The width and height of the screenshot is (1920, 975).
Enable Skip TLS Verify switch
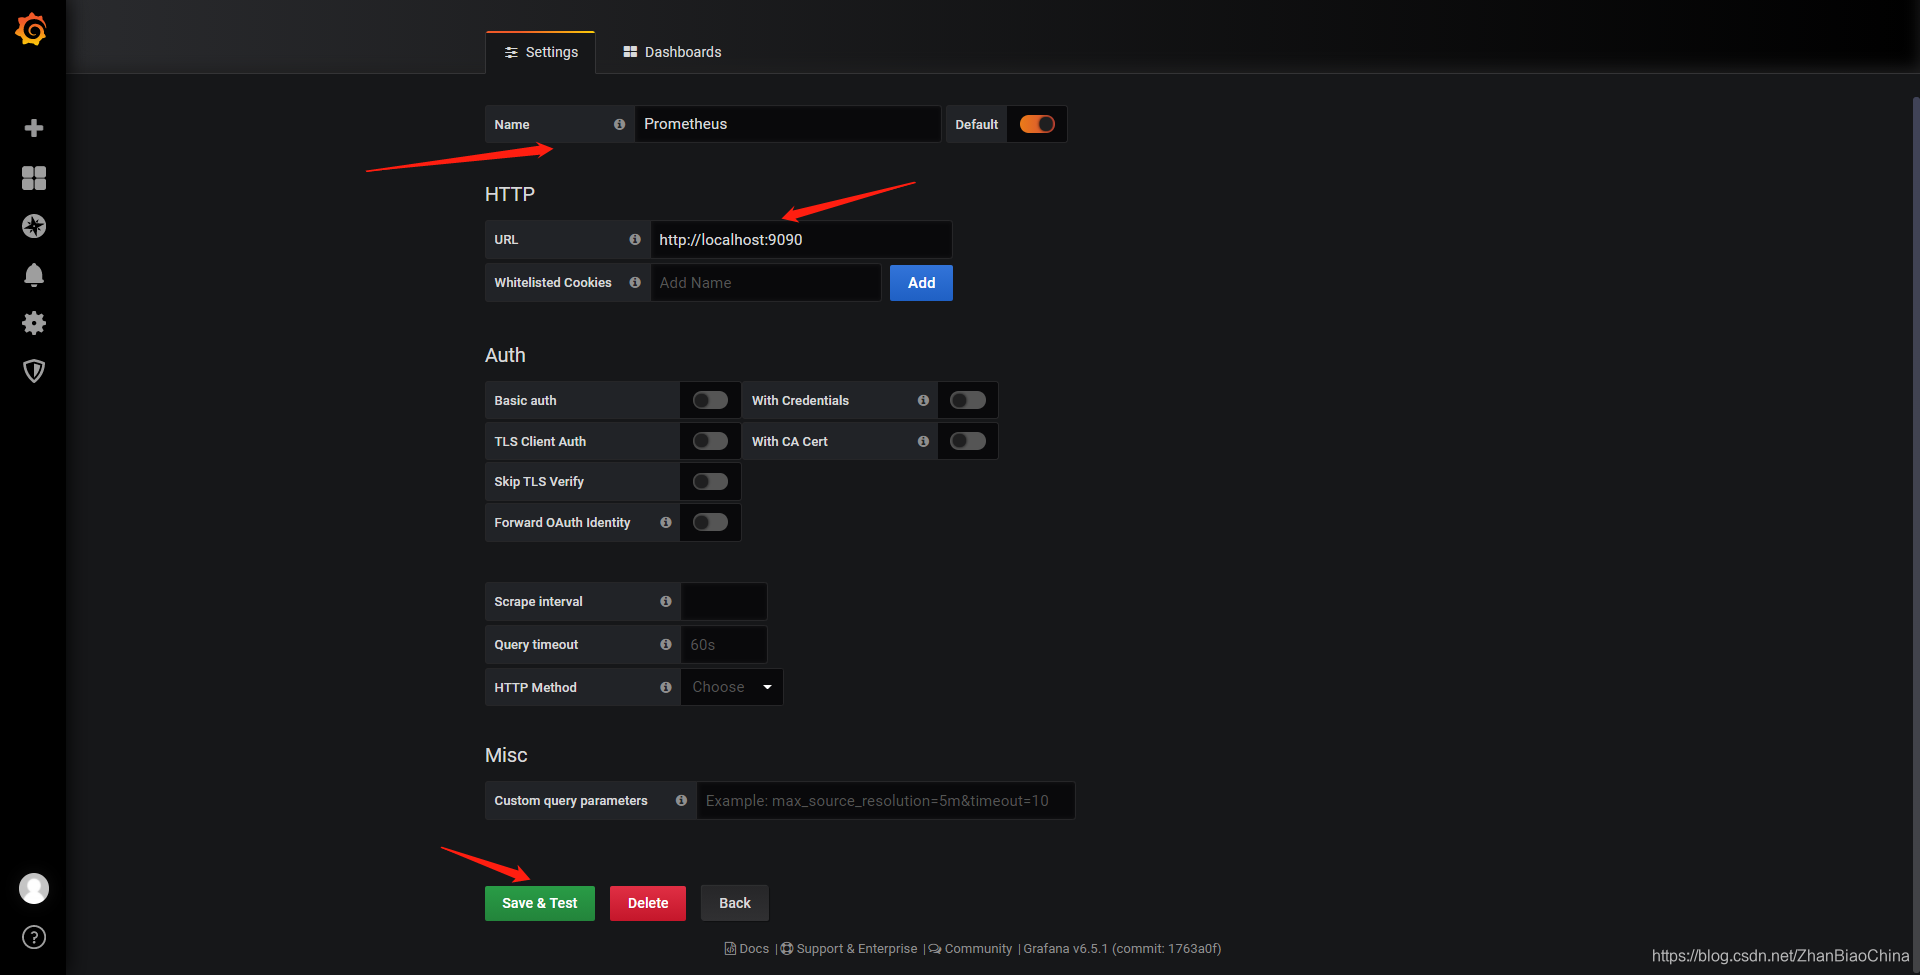pos(710,482)
